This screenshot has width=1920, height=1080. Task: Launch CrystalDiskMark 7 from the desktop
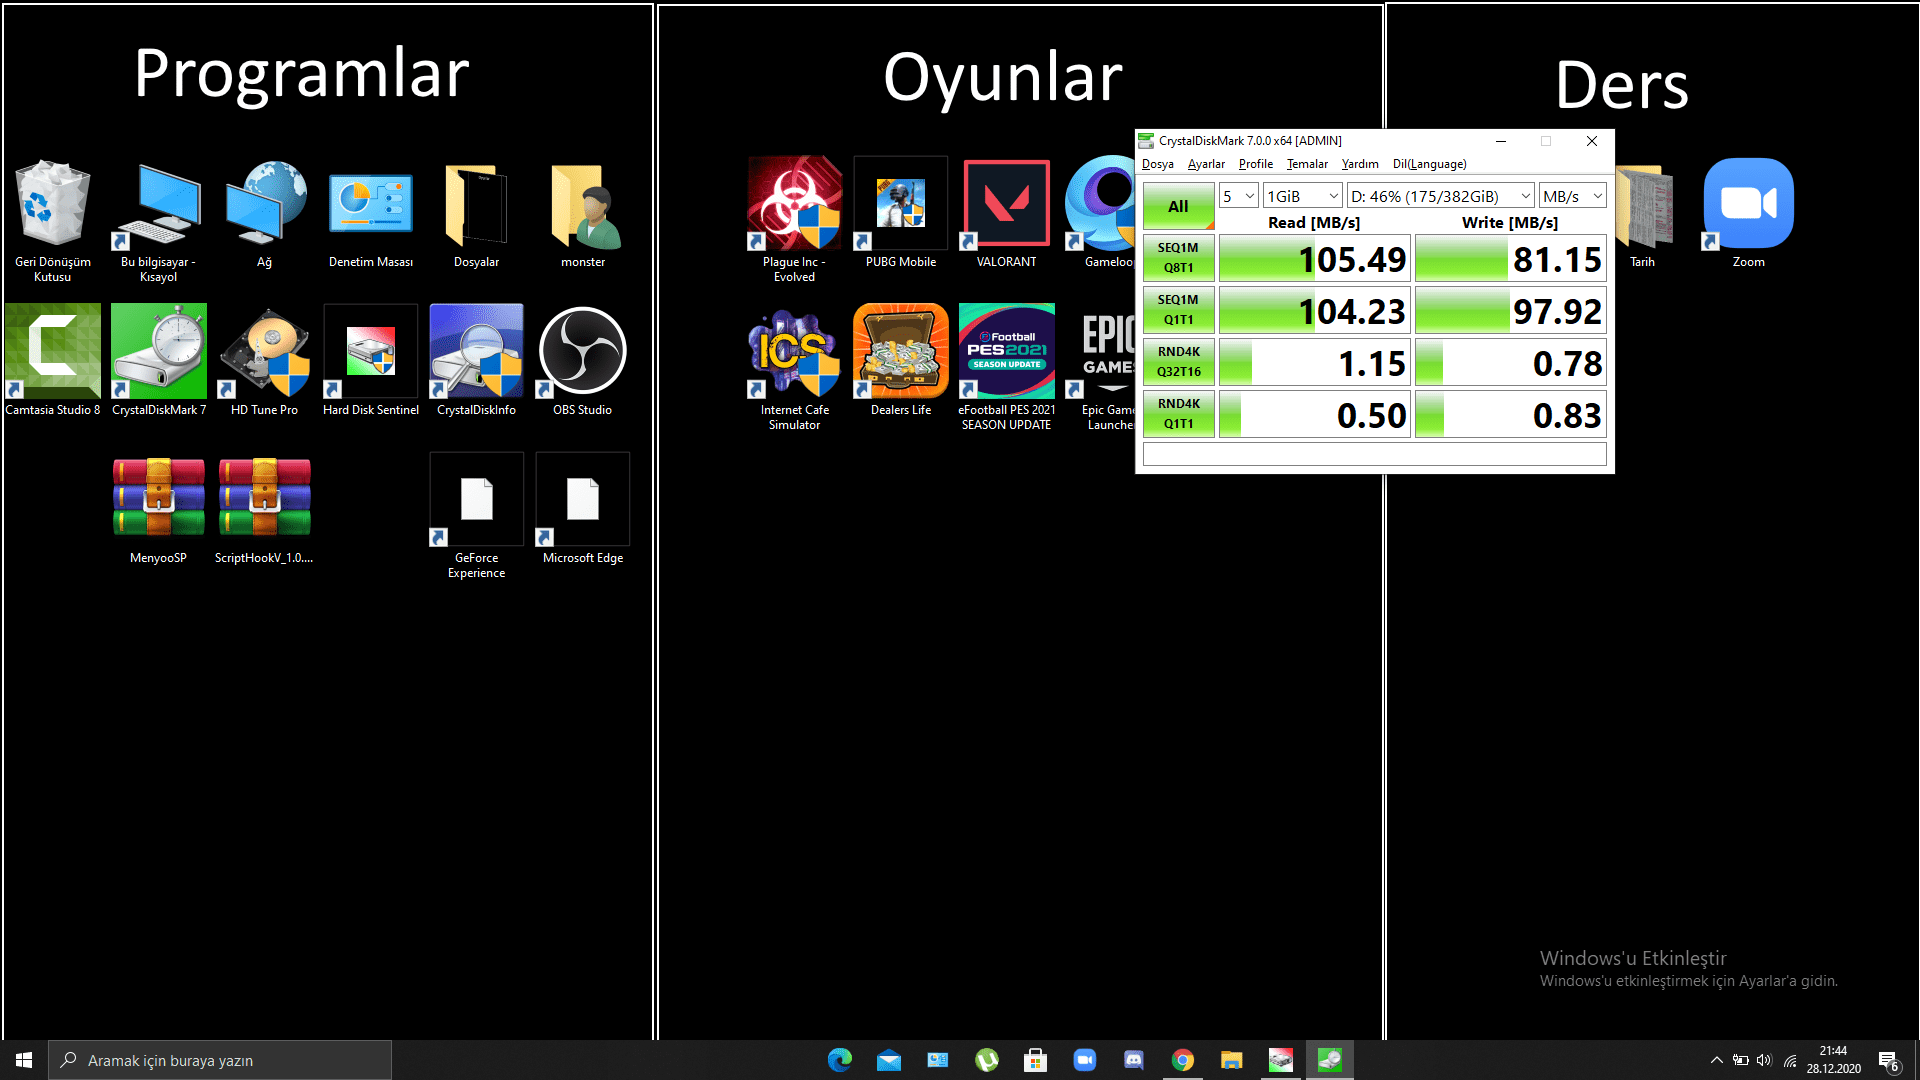click(158, 351)
